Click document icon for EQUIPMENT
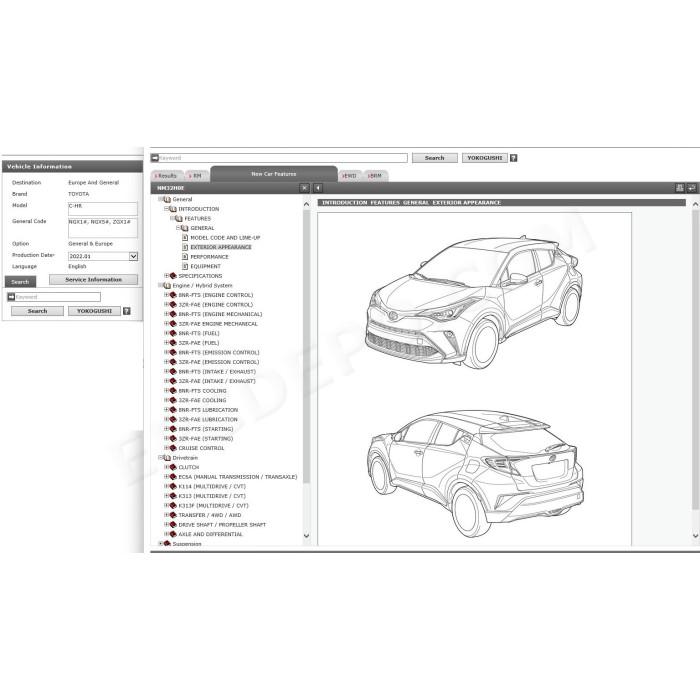 point(185,267)
